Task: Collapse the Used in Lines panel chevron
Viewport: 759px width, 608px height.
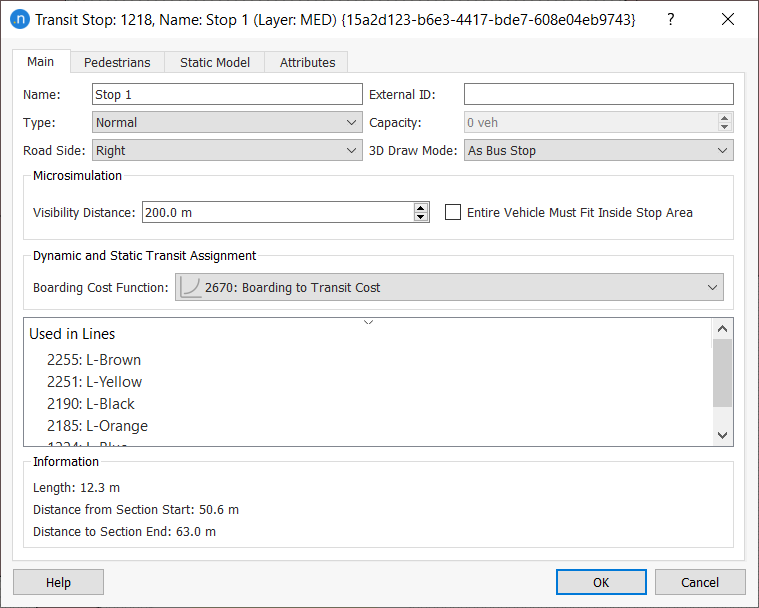Action: 368,322
